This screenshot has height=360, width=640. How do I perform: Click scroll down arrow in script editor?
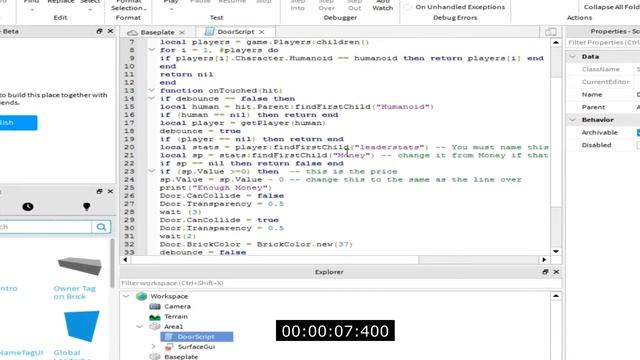[556, 251]
